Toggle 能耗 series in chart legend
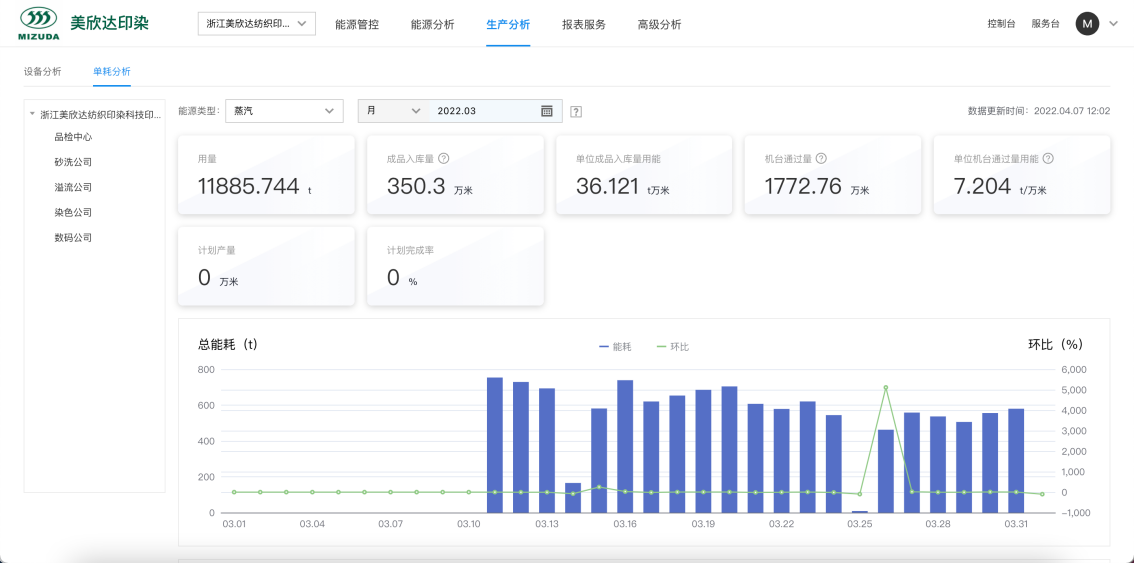The width and height of the screenshot is (1134, 563). [615, 346]
